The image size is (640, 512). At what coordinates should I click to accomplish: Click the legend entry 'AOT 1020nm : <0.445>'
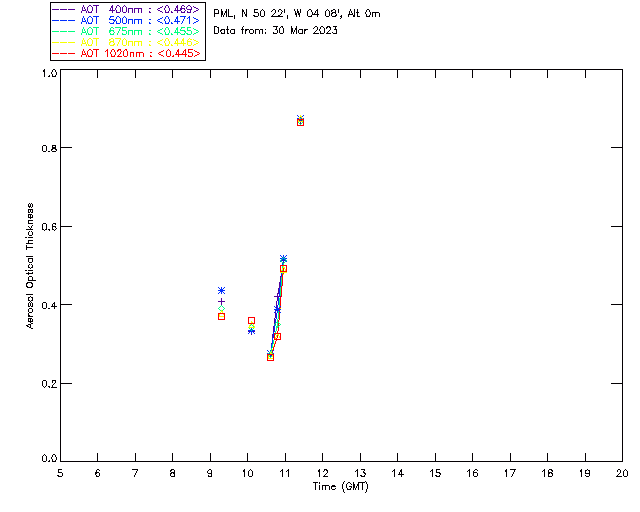click(126, 53)
